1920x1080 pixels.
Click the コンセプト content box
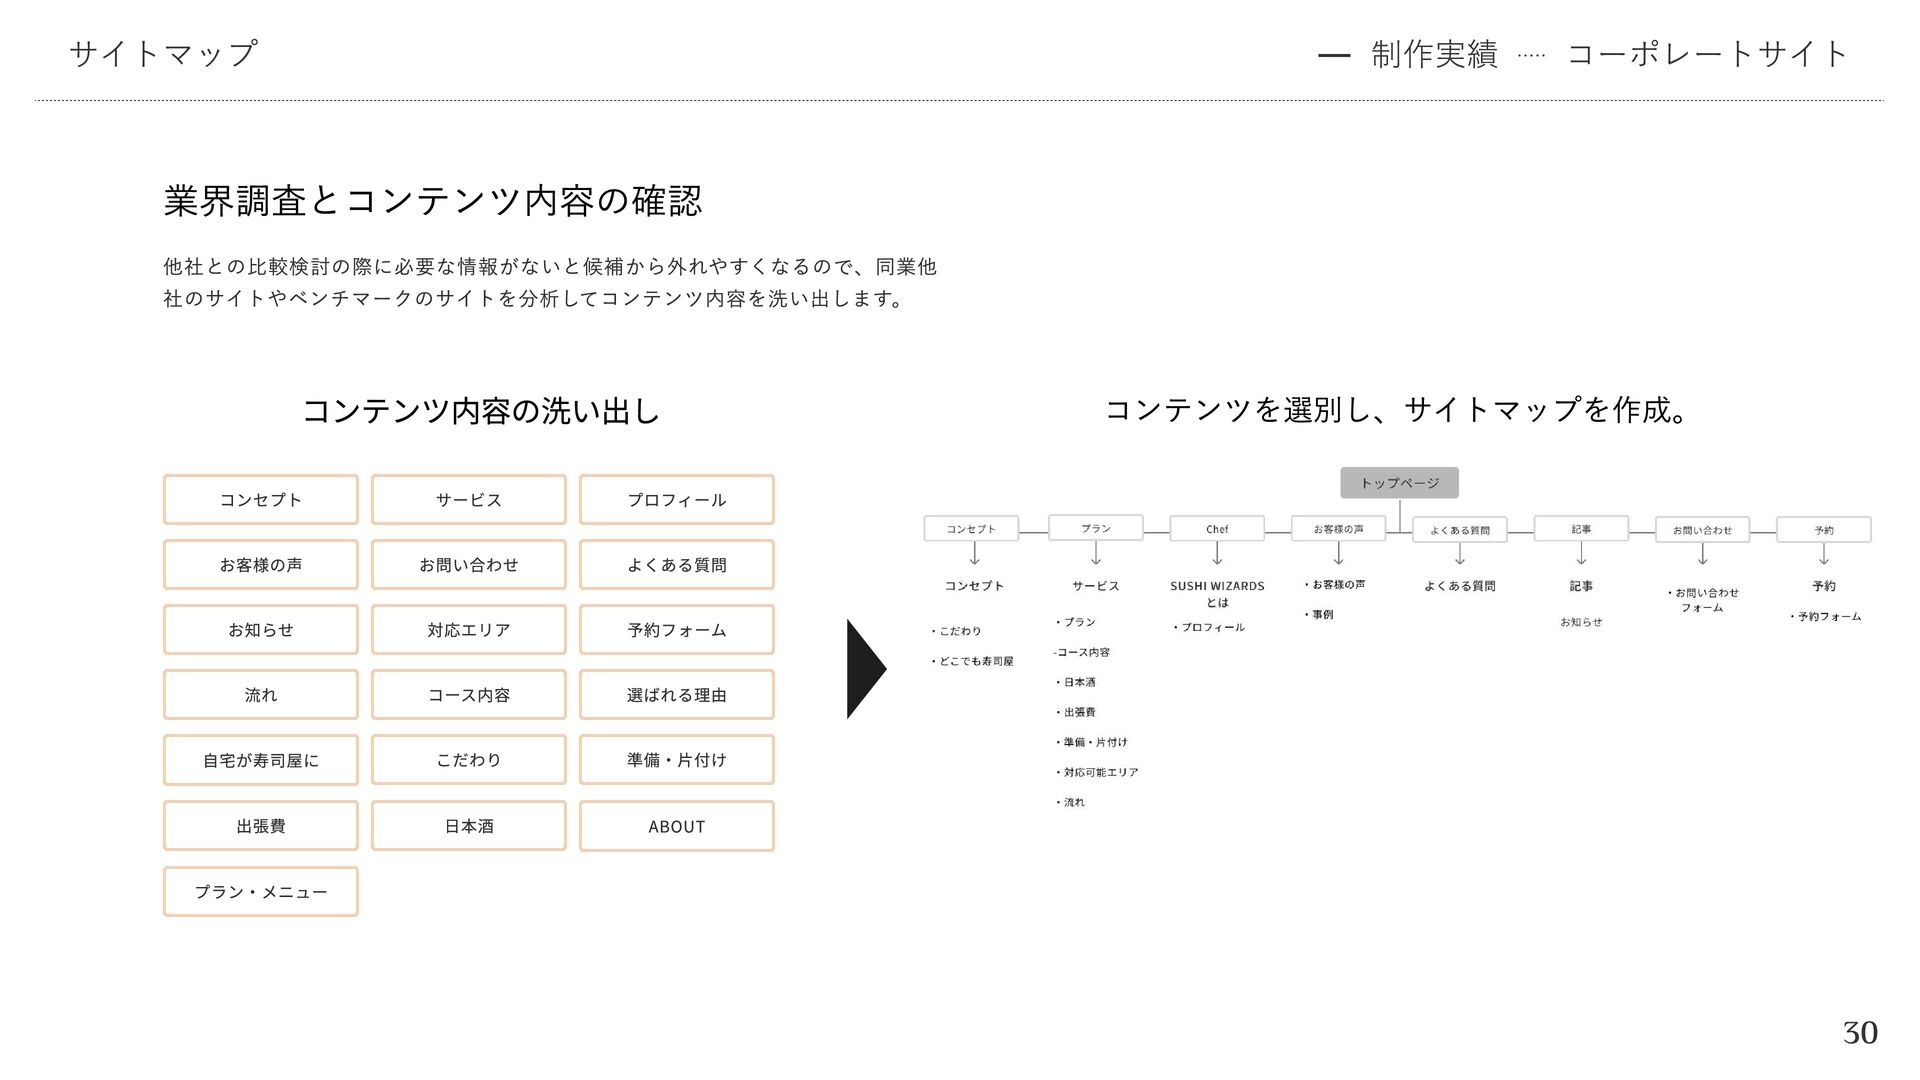pos(261,500)
